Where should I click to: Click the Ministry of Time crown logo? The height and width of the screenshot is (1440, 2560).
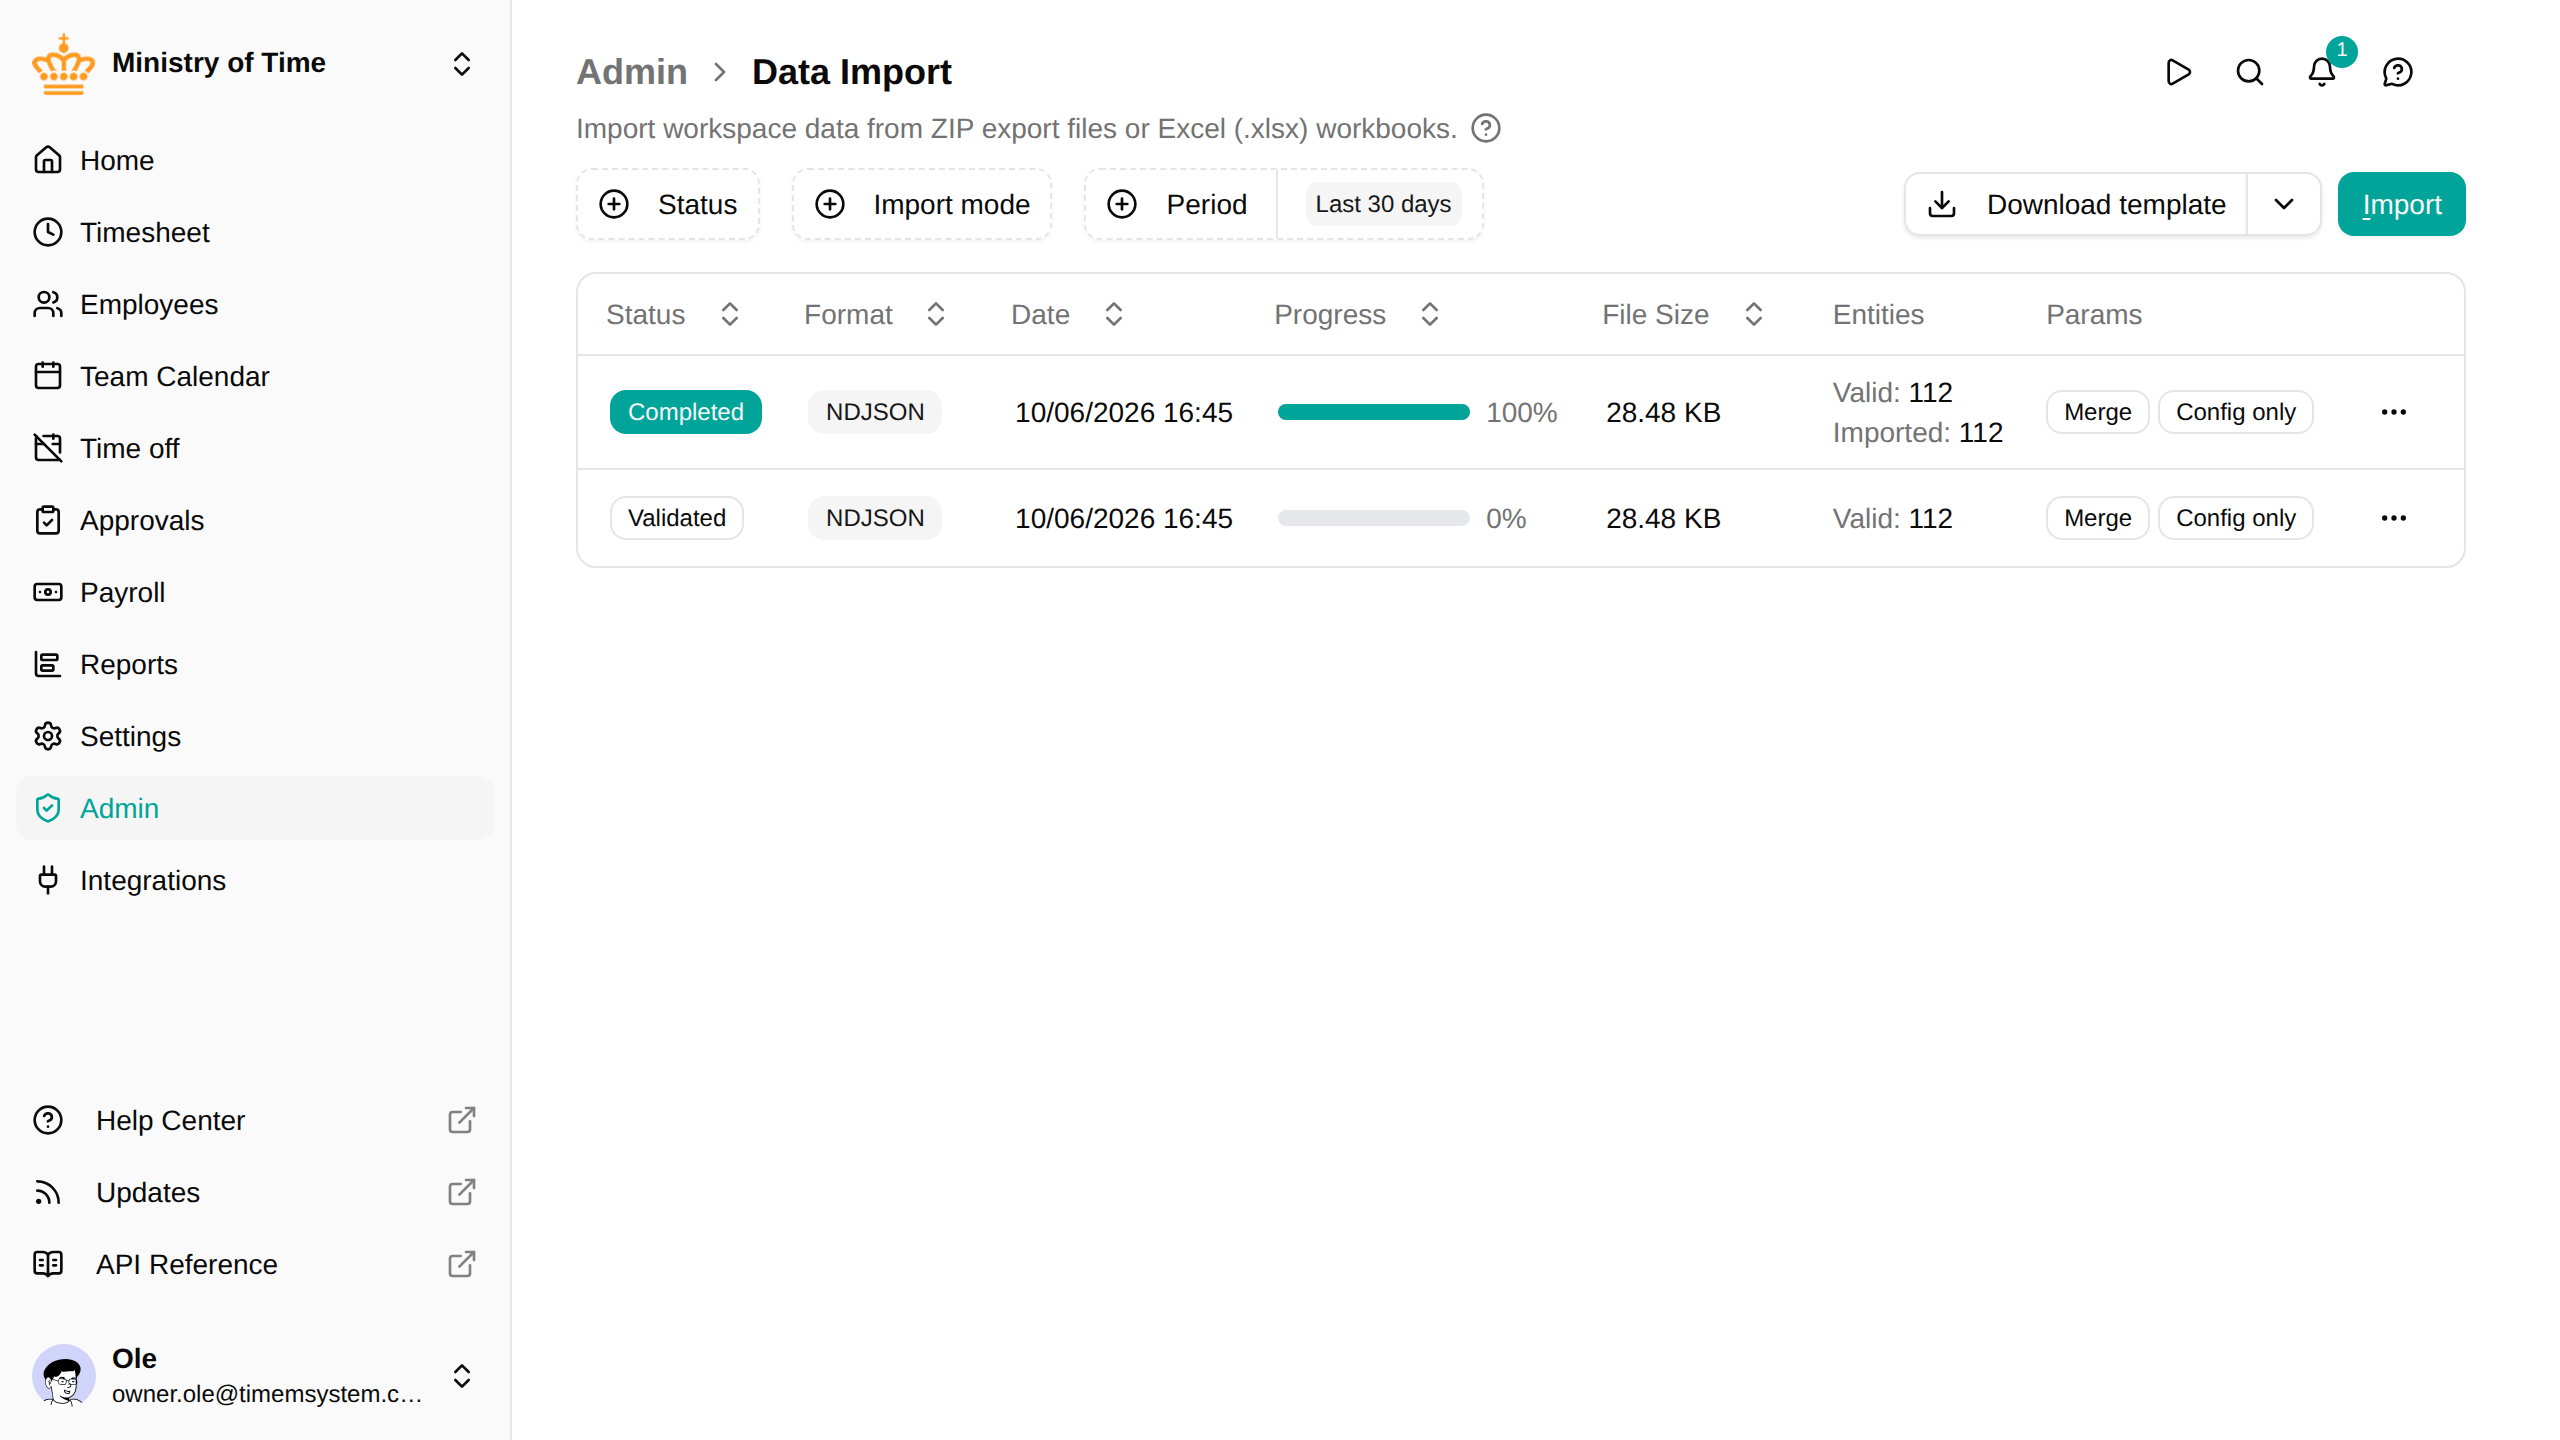point(63,64)
